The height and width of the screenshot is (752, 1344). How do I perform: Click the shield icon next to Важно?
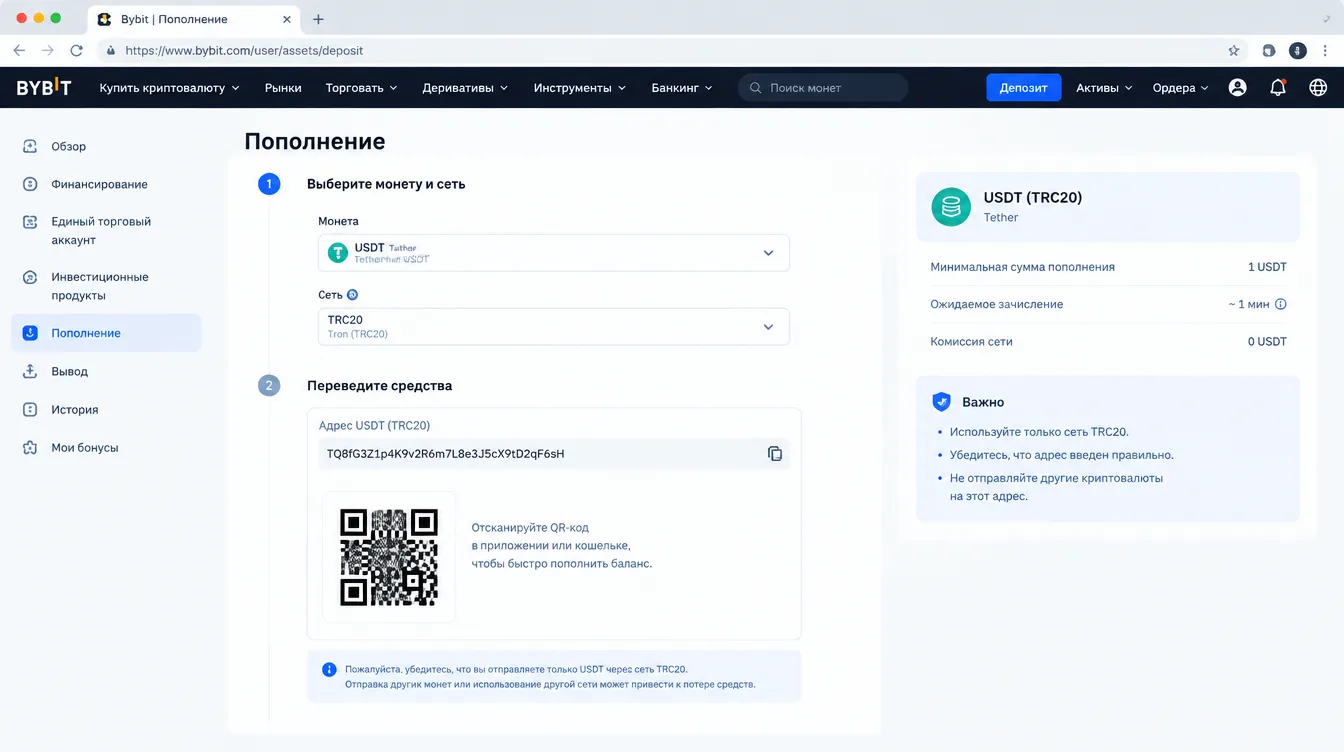(x=941, y=402)
